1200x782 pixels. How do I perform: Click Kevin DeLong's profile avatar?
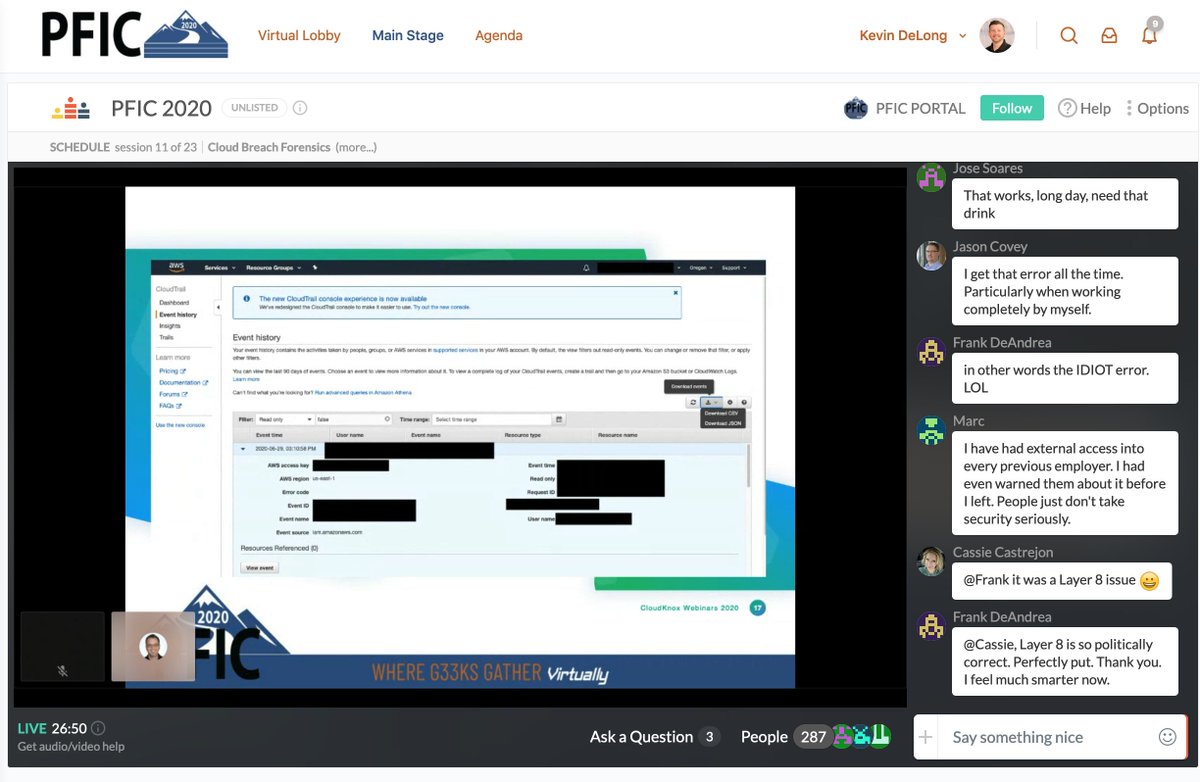click(997, 35)
